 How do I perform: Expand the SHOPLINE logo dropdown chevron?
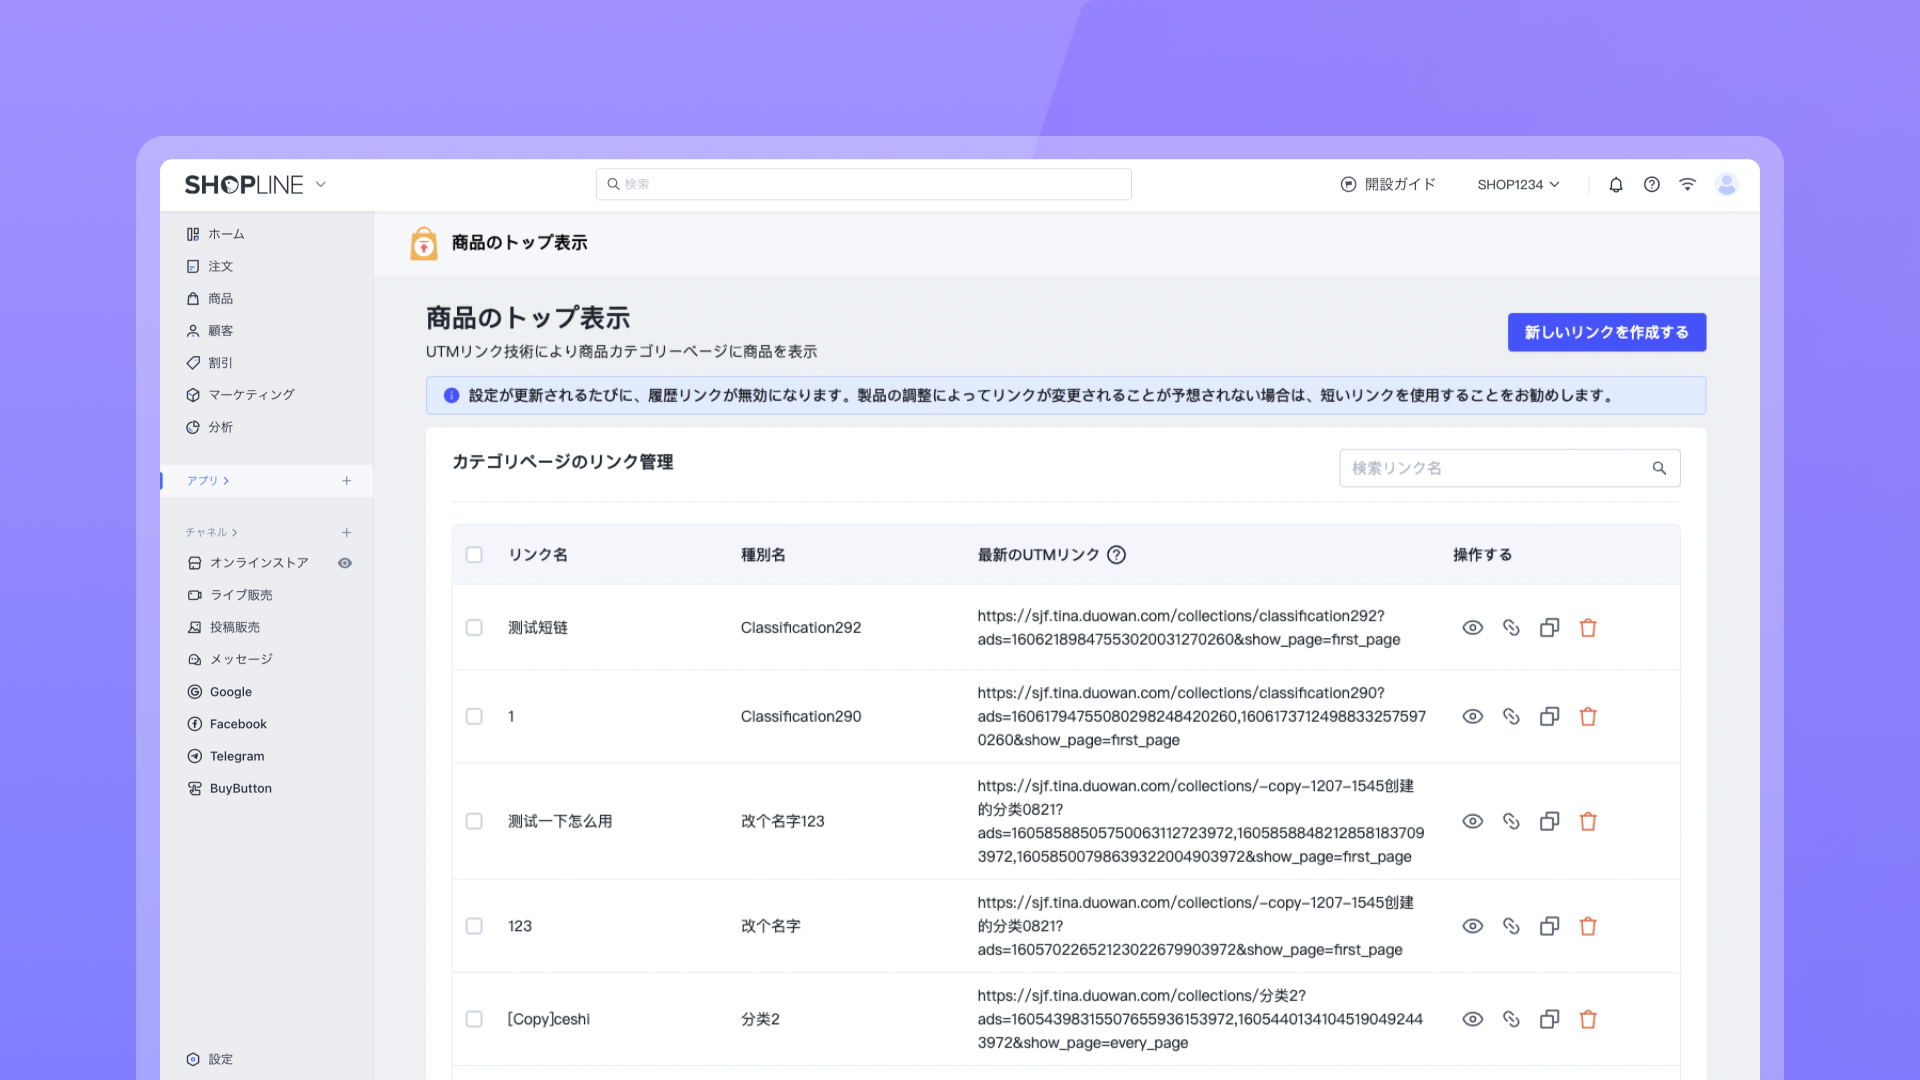[x=321, y=185]
